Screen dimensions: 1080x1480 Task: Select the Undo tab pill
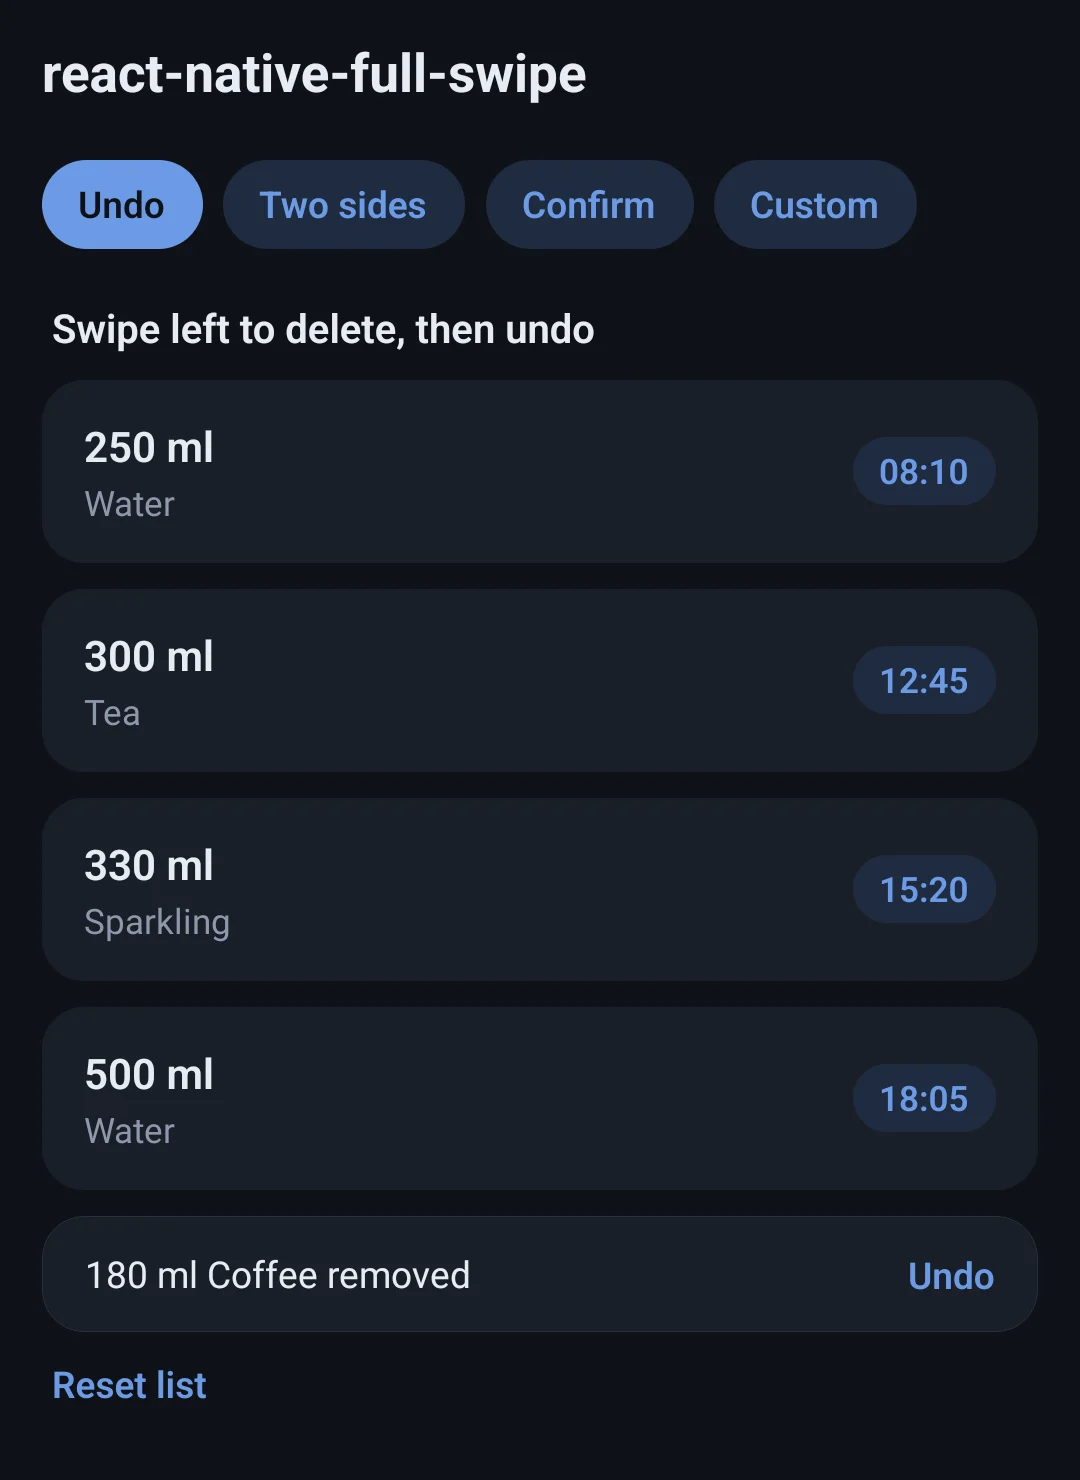pyautogui.click(x=122, y=205)
